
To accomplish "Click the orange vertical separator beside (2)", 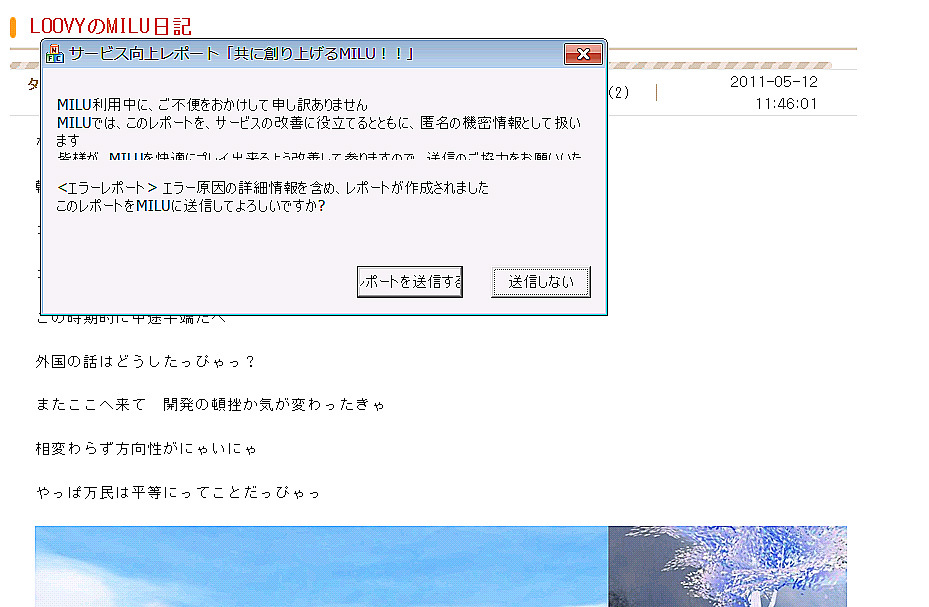I will coord(656,93).
